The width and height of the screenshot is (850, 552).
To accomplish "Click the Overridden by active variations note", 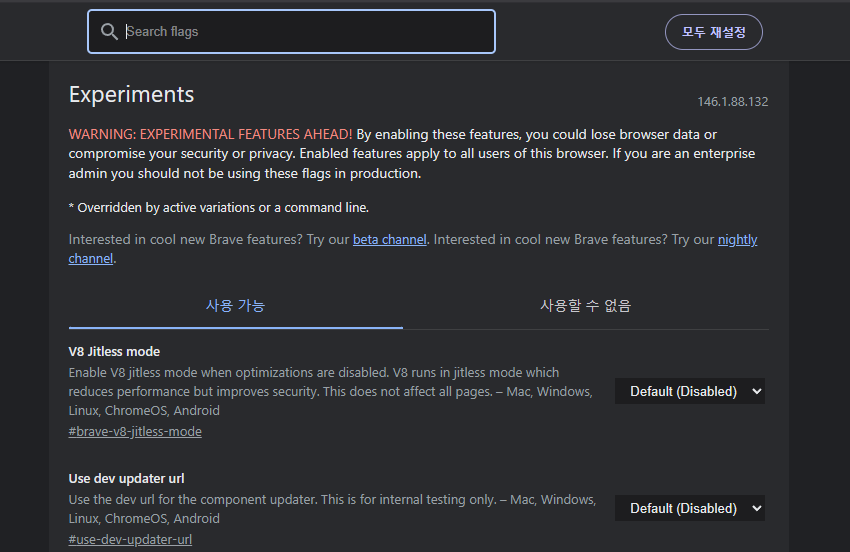I will click(218, 208).
